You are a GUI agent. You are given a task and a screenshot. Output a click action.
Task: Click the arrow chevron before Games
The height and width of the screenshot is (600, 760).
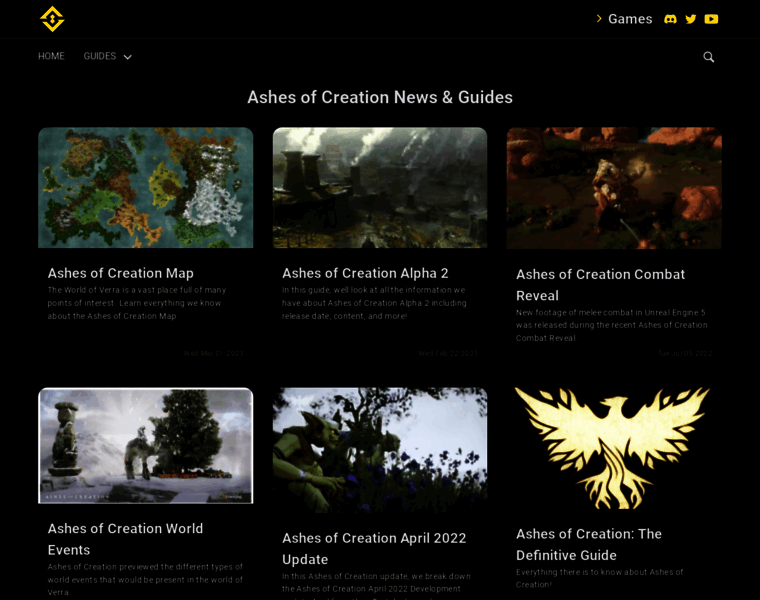(599, 18)
